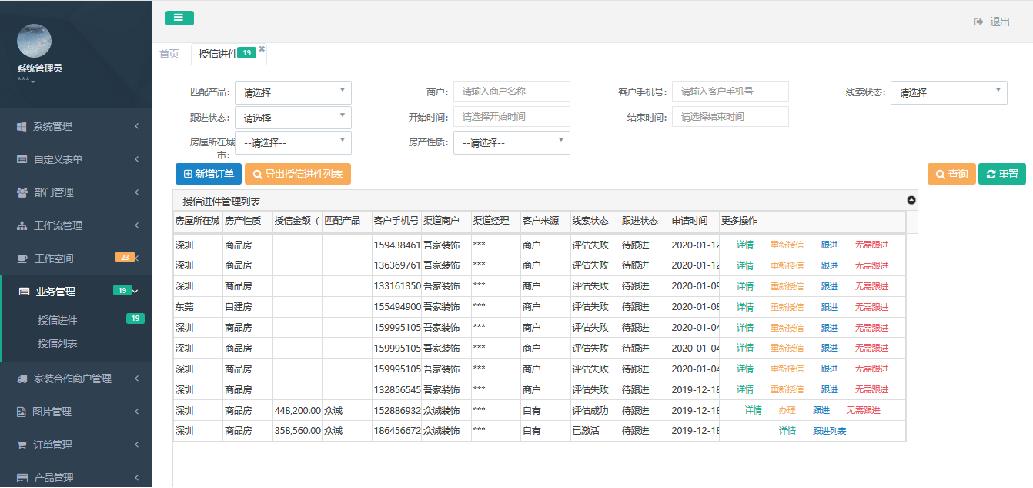Click the 部门管理 people icon in sidebar
Image resolution: width=1033 pixels, height=488 pixels.
[21, 192]
